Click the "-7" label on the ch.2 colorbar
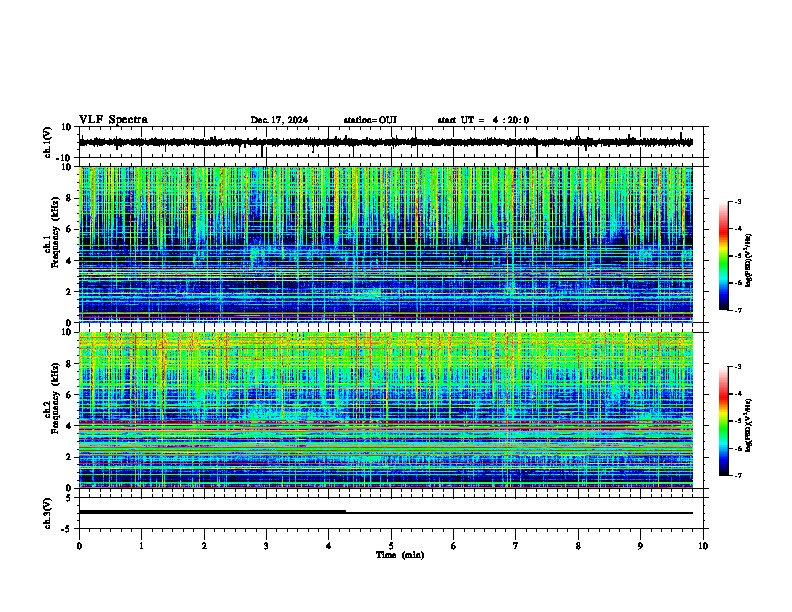This screenshot has width=792, height=612. click(738, 475)
